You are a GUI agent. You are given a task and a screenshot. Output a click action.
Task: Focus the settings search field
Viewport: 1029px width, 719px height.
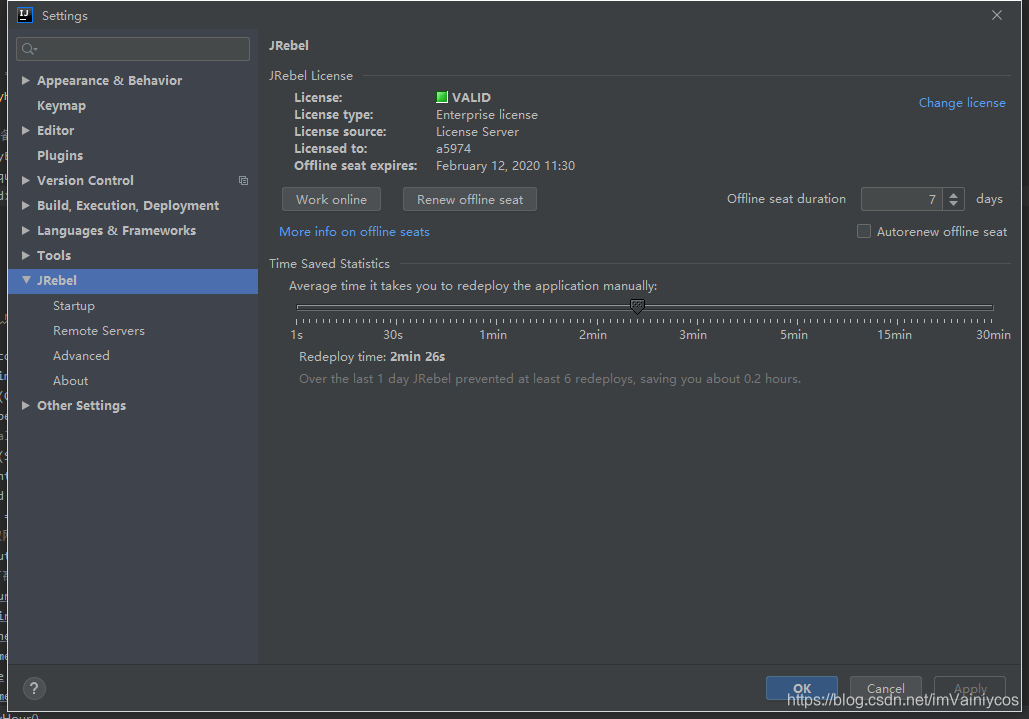[133, 49]
